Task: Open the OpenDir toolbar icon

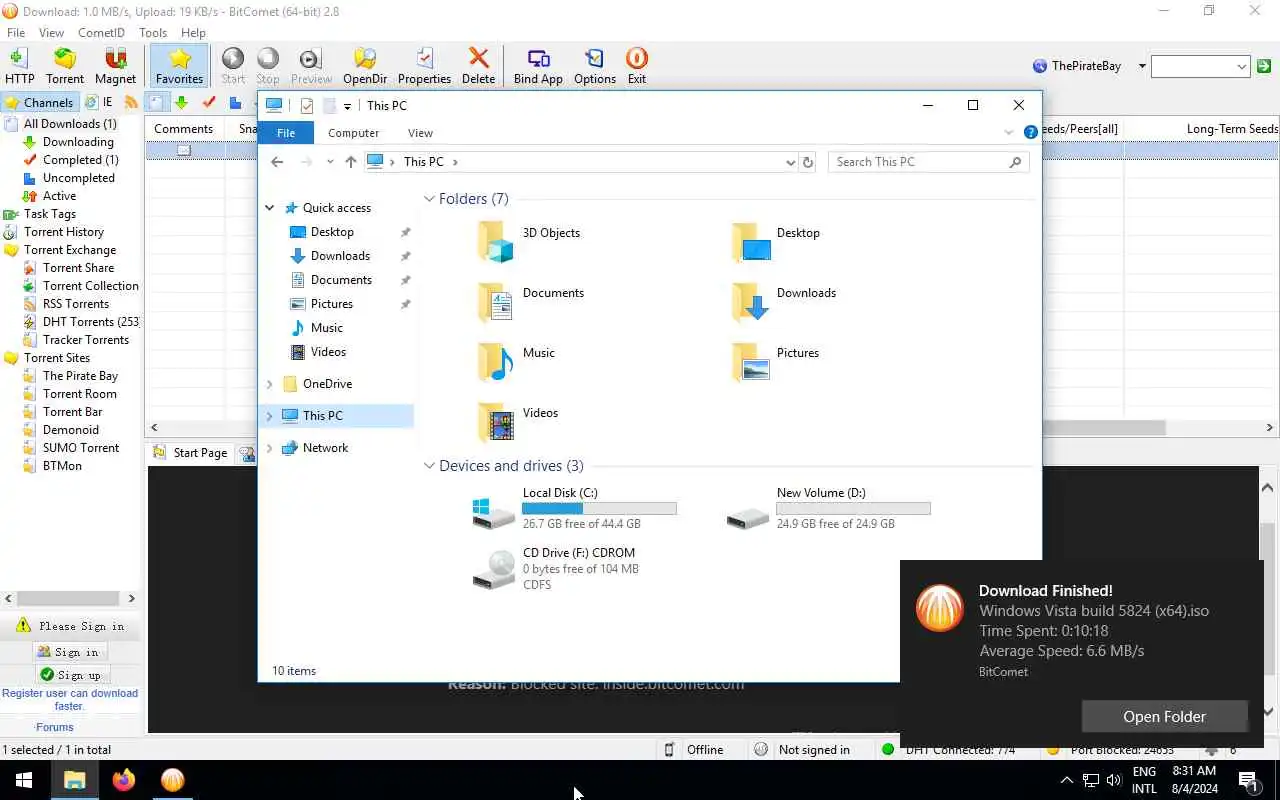Action: click(365, 66)
